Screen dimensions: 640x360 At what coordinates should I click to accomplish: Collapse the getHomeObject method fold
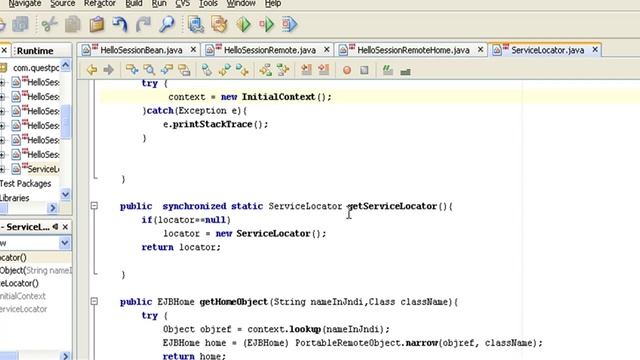tap(94, 302)
